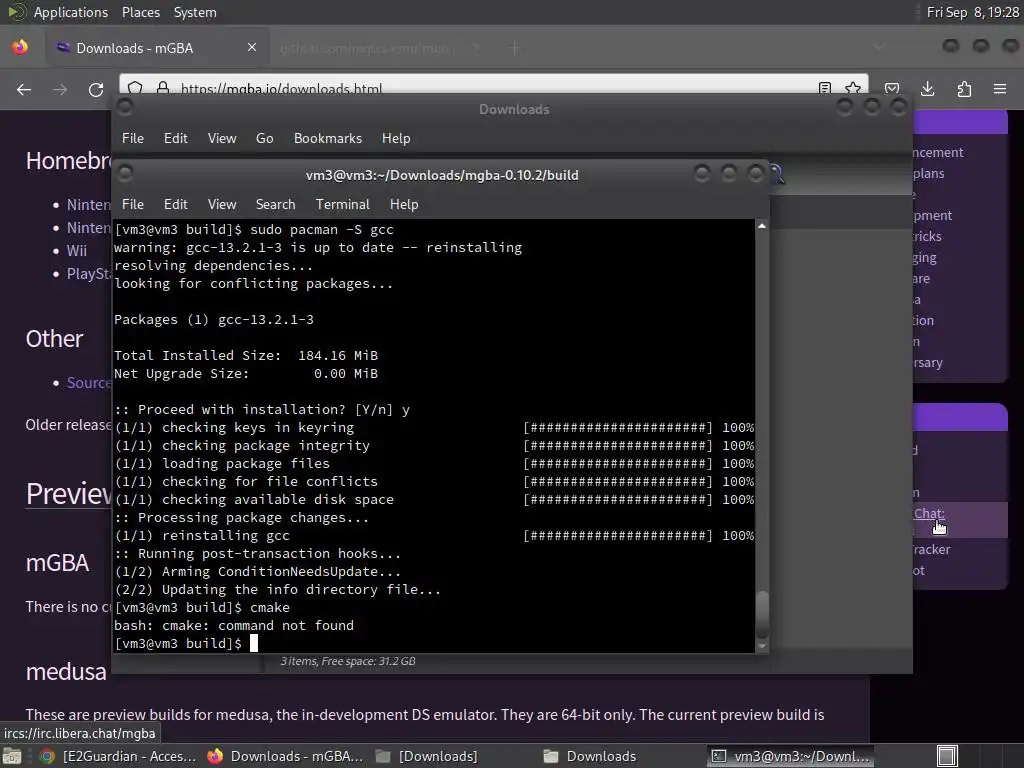Open the Applications menu in top panel
1024x768 pixels.
click(x=71, y=12)
